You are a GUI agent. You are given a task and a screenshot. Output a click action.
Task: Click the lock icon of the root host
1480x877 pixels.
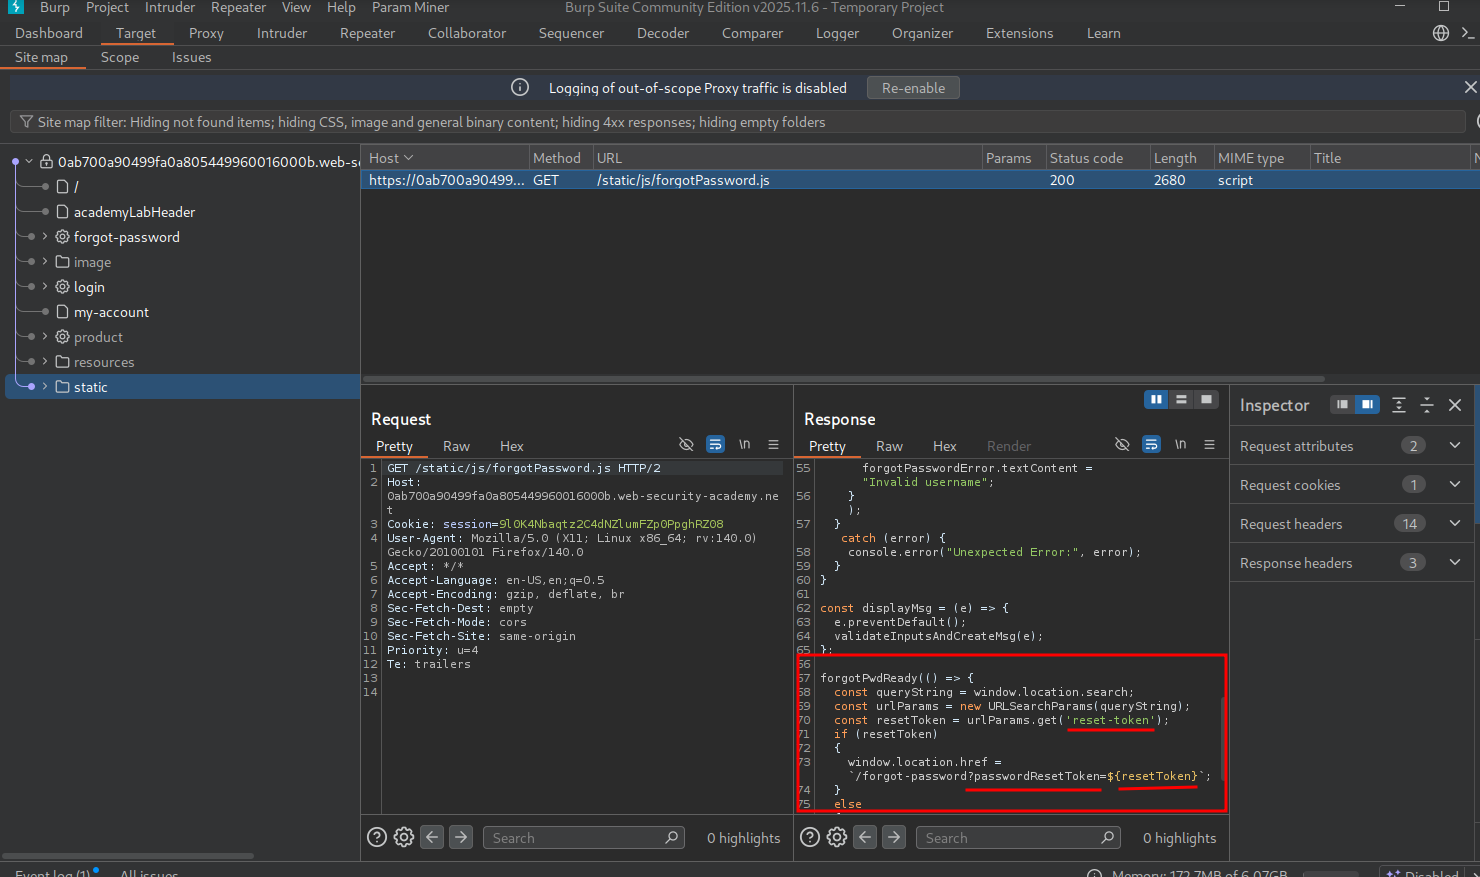pos(46,161)
